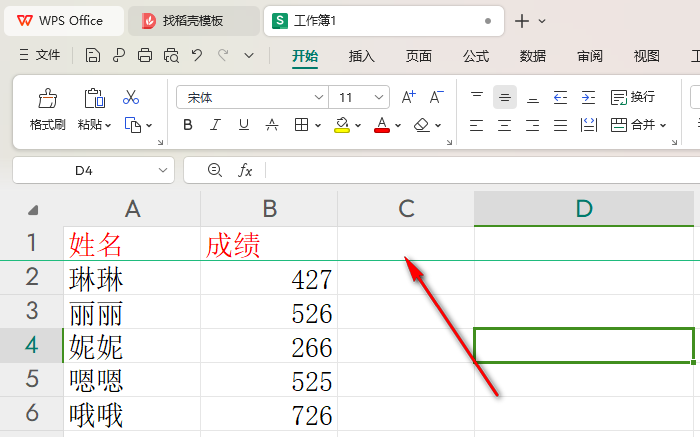Select row 2 header
The width and height of the screenshot is (700, 437).
[32, 277]
